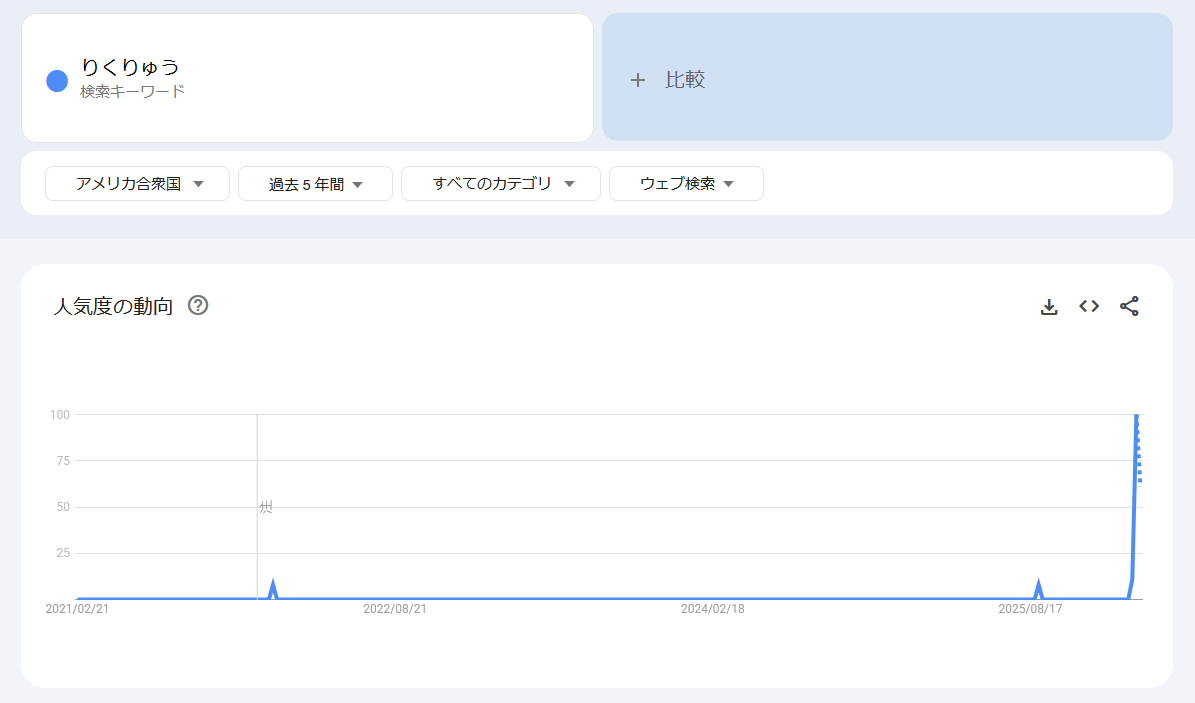Click the 検索キーワード subtitle text
This screenshot has width=1195, height=703.
(x=133, y=92)
